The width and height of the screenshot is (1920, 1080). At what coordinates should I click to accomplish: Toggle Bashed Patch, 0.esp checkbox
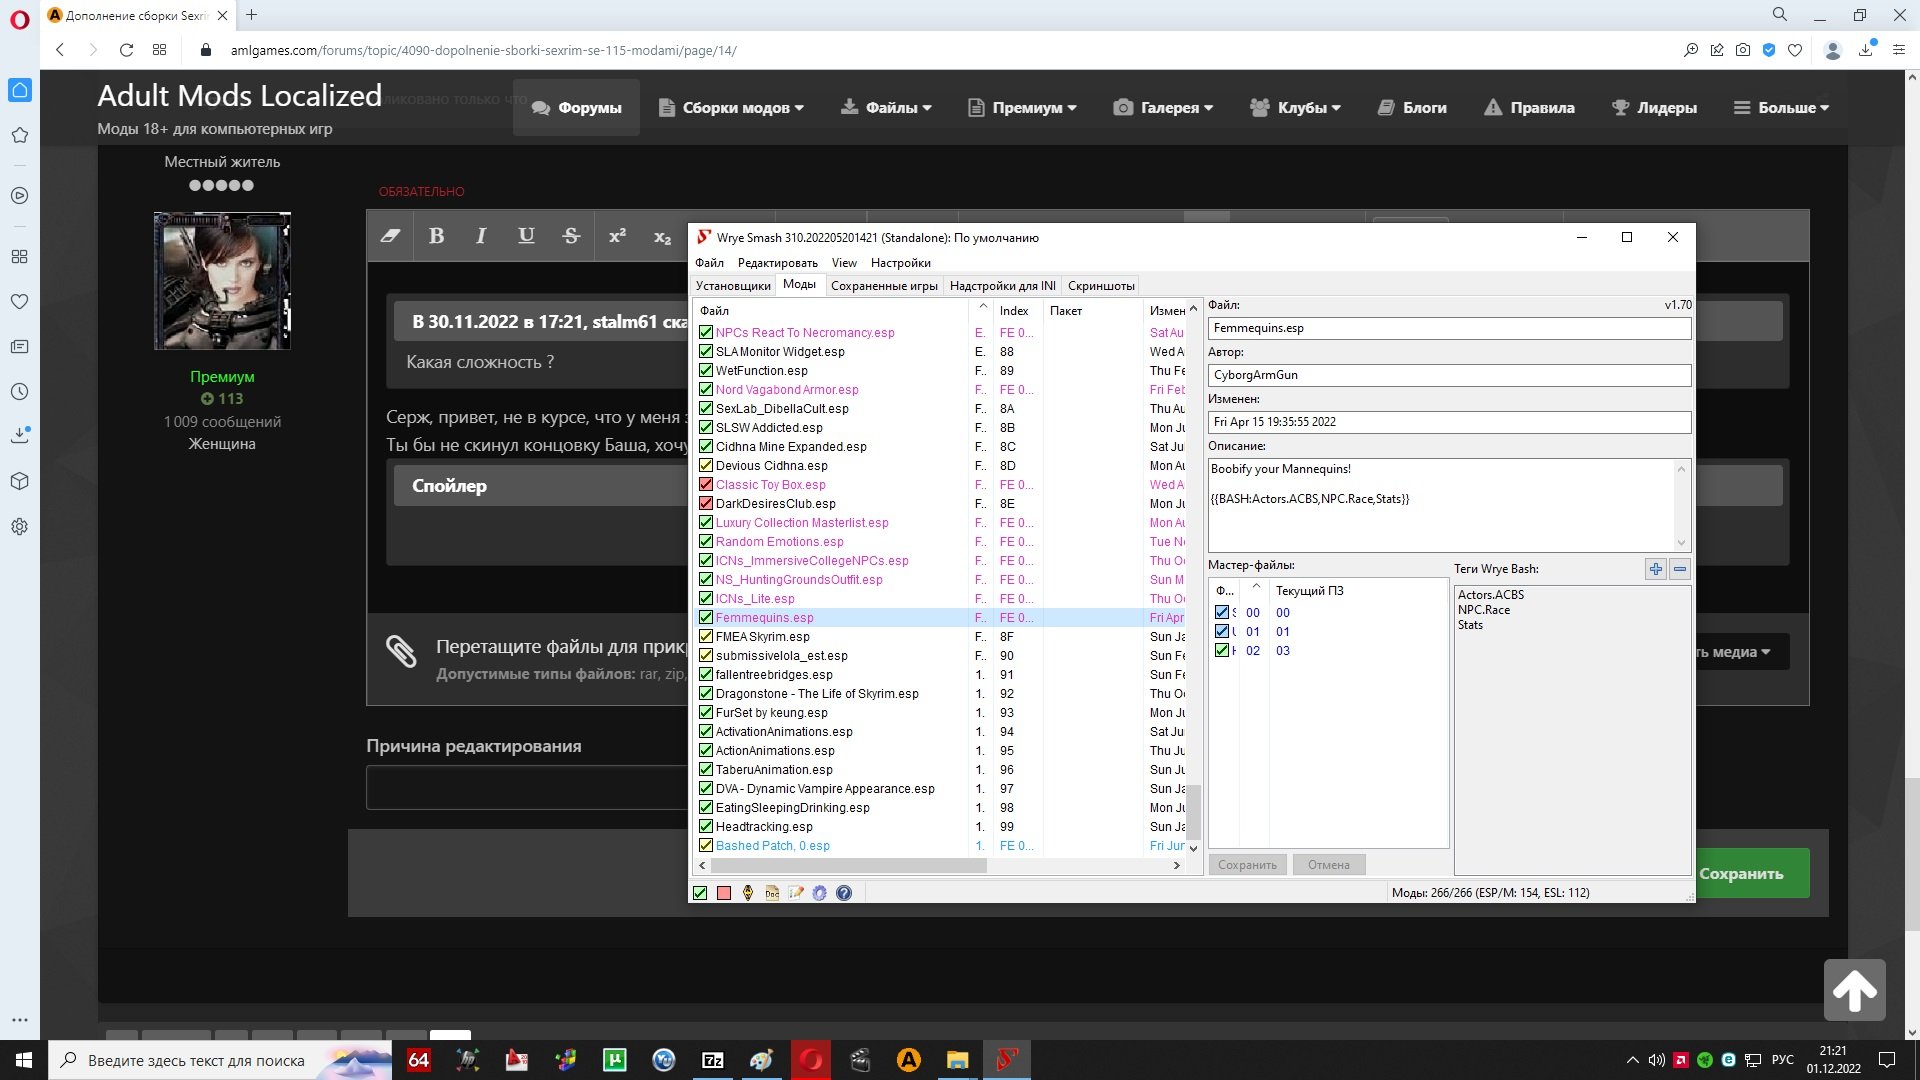pos(706,846)
